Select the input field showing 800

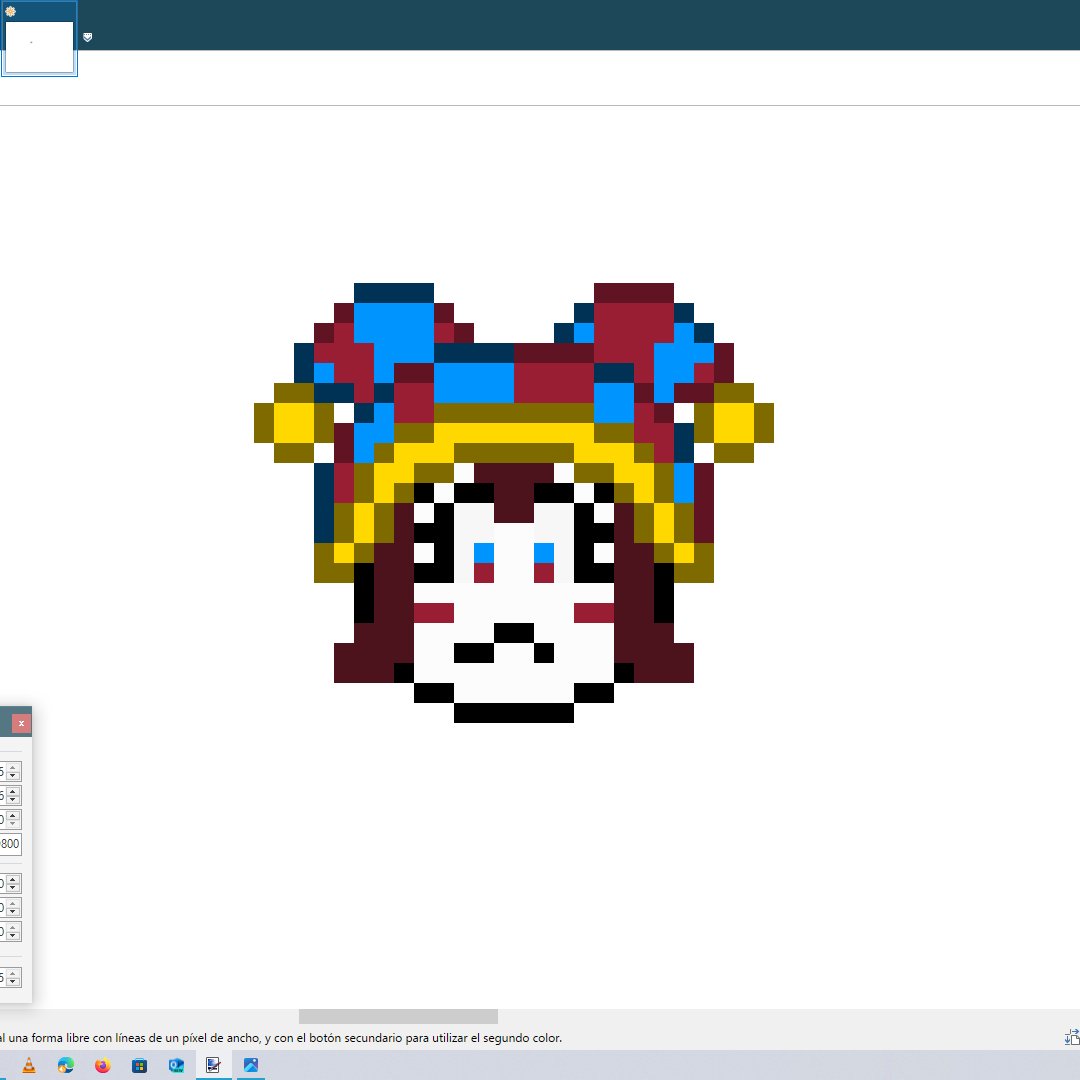point(10,843)
